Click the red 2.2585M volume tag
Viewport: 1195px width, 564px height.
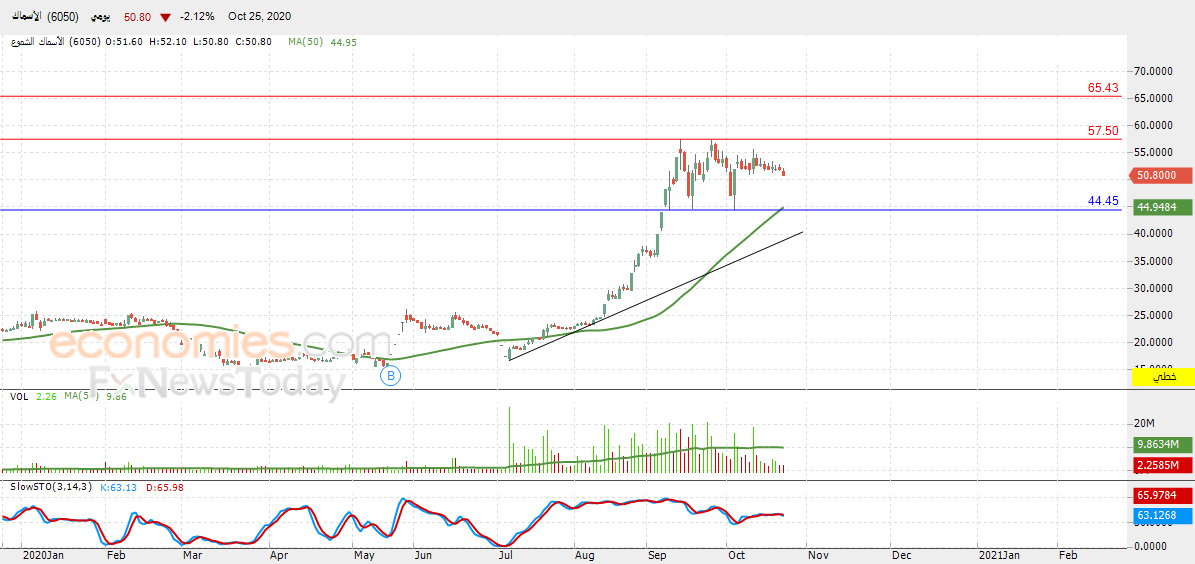coord(1161,466)
